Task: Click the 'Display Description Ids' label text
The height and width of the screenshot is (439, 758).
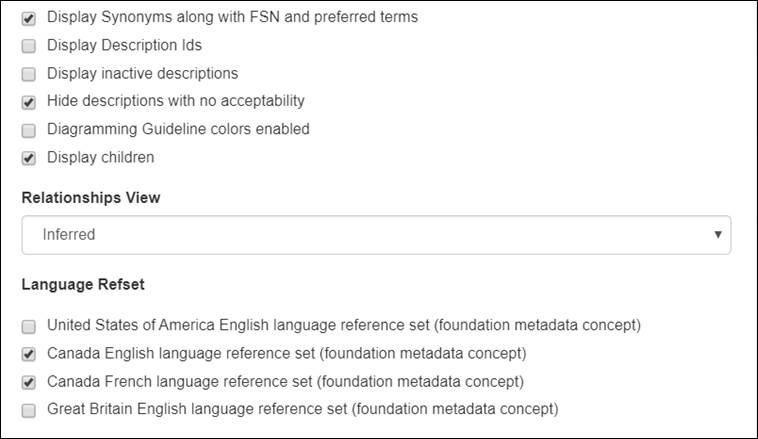Action: (124, 45)
